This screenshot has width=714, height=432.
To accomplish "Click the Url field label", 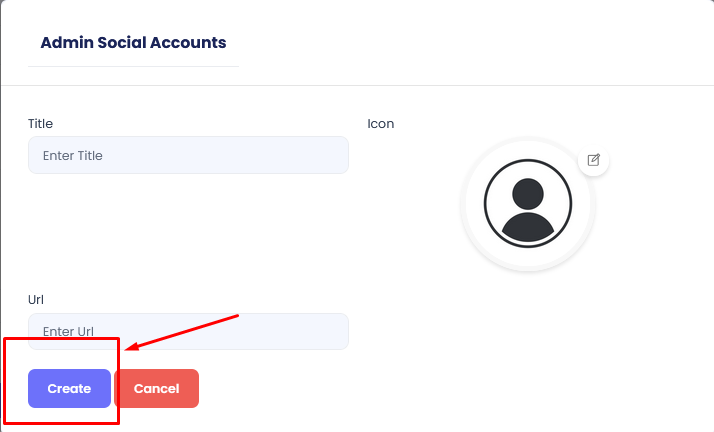I will tap(36, 299).
